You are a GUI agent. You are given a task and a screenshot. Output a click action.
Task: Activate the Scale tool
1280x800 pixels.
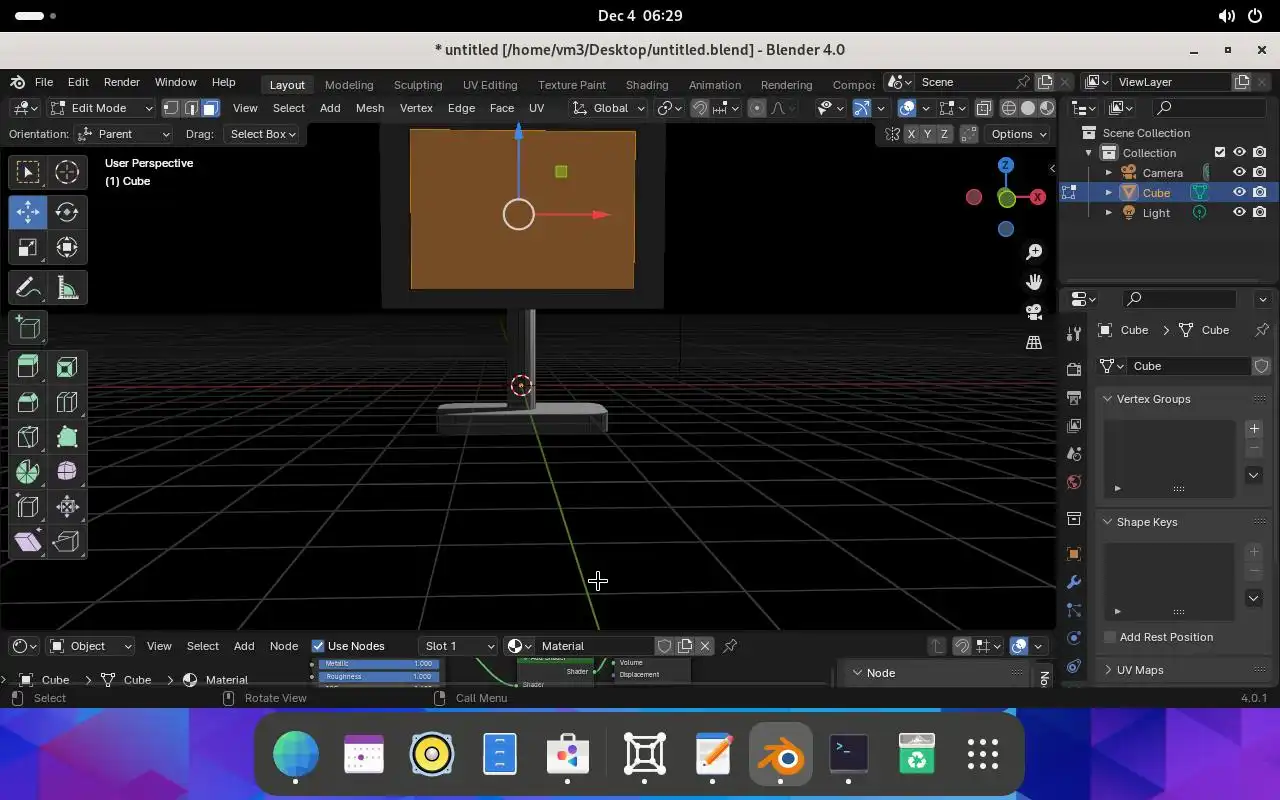tap(28, 247)
